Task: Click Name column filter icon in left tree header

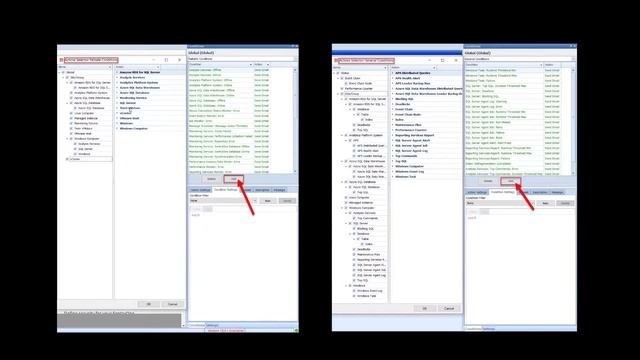Action: pyautogui.click(x=110, y=67)
